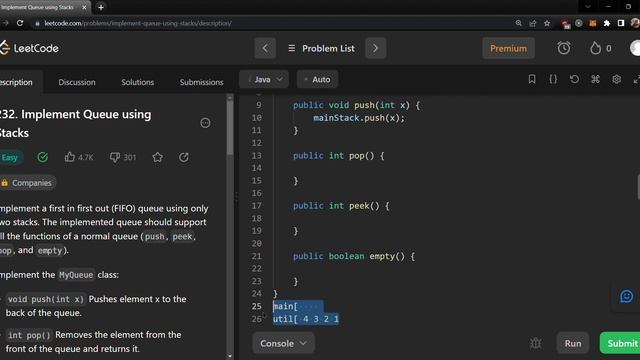
Task: Bookmark this page star in address bar
Action: (547, 23)
